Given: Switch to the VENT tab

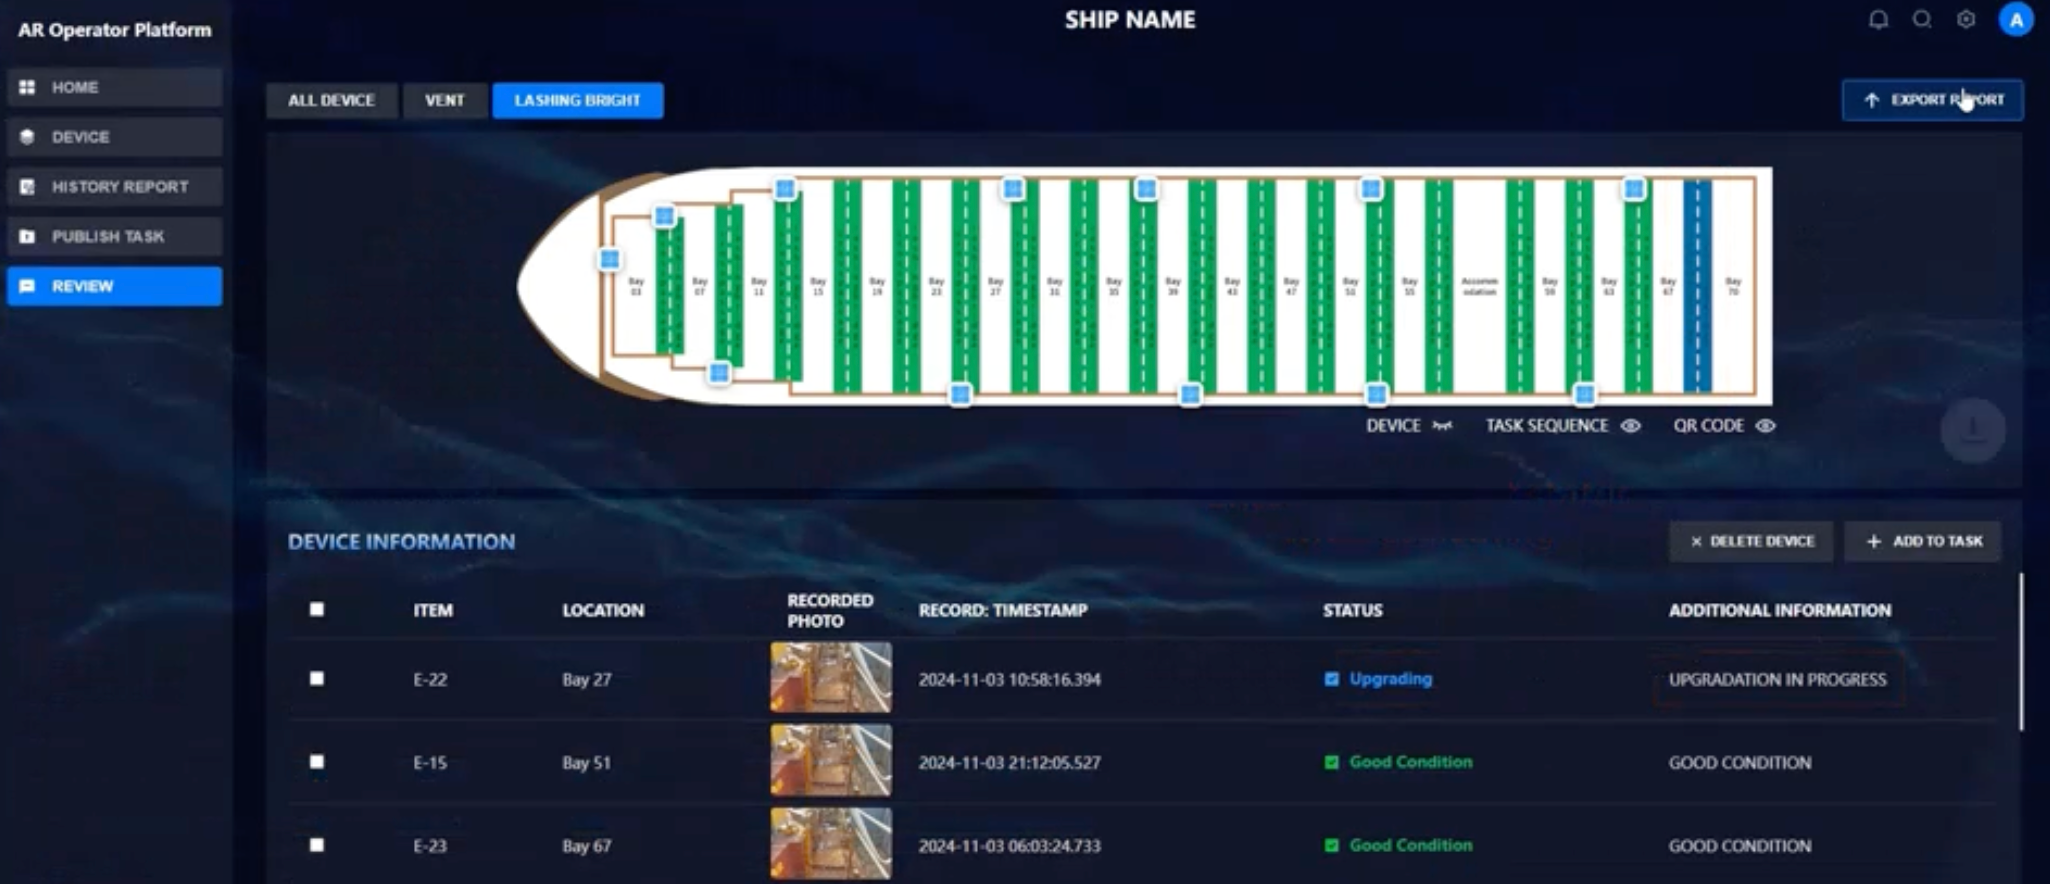Looking at the screenshot, I should coord(445,100).
